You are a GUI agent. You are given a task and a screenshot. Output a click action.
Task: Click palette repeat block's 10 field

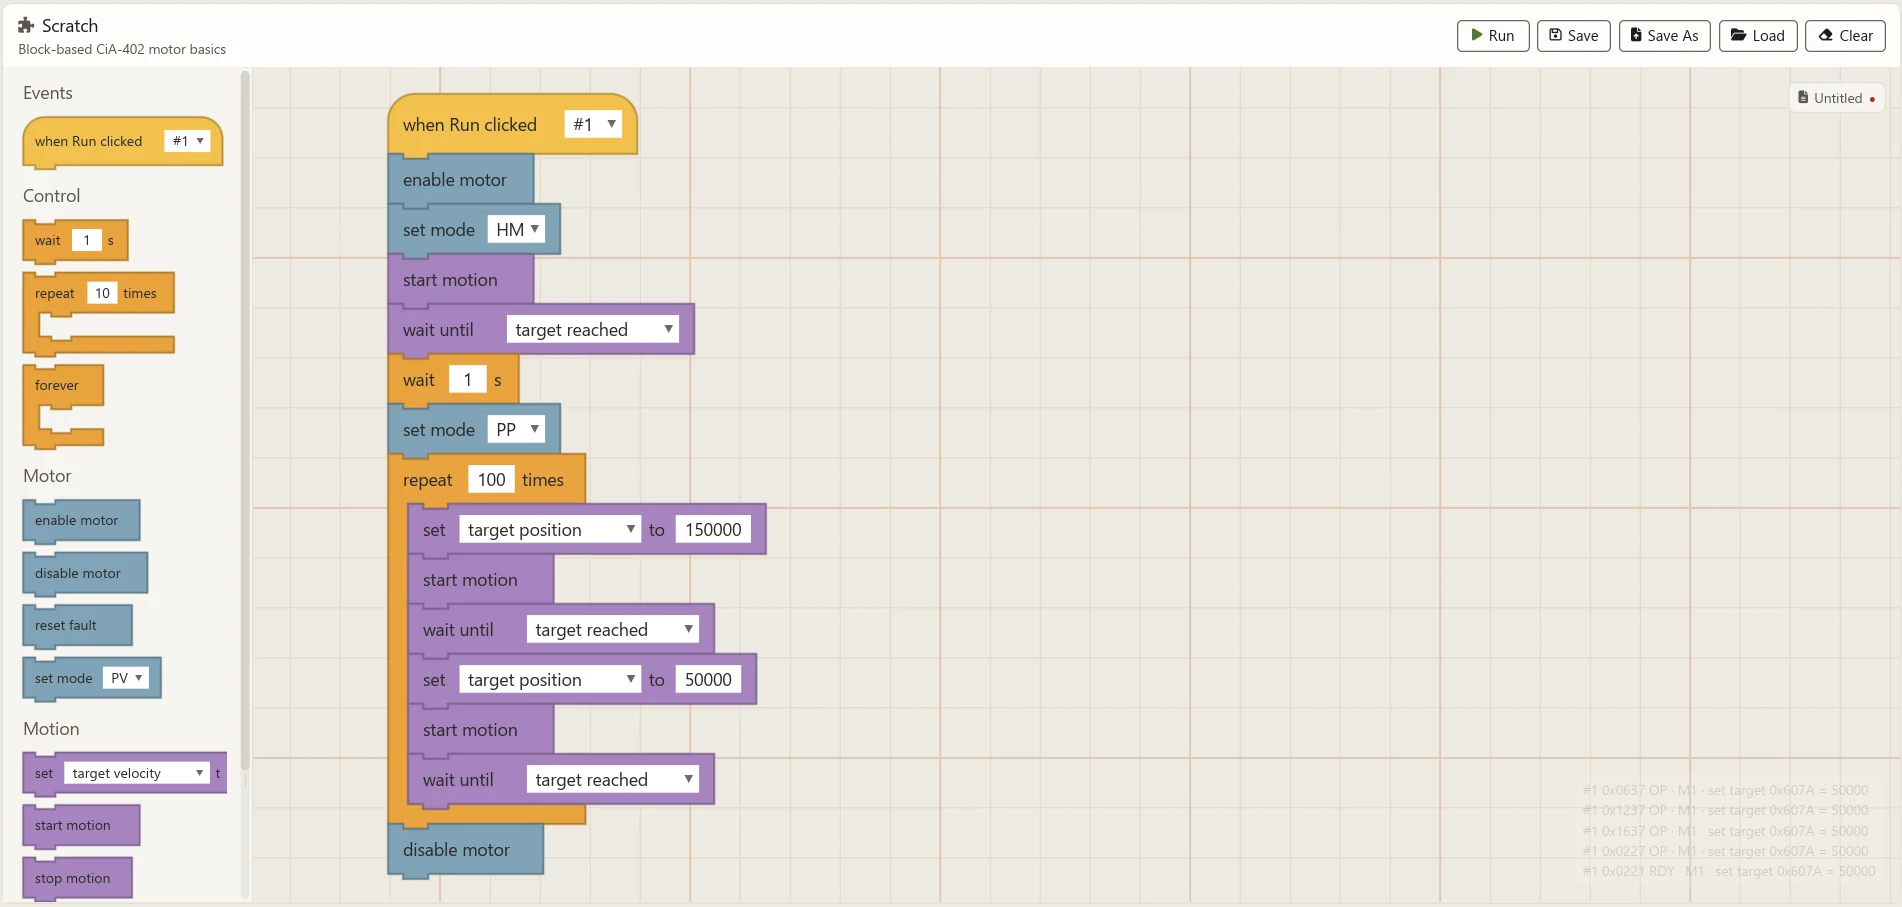point(102,293)
